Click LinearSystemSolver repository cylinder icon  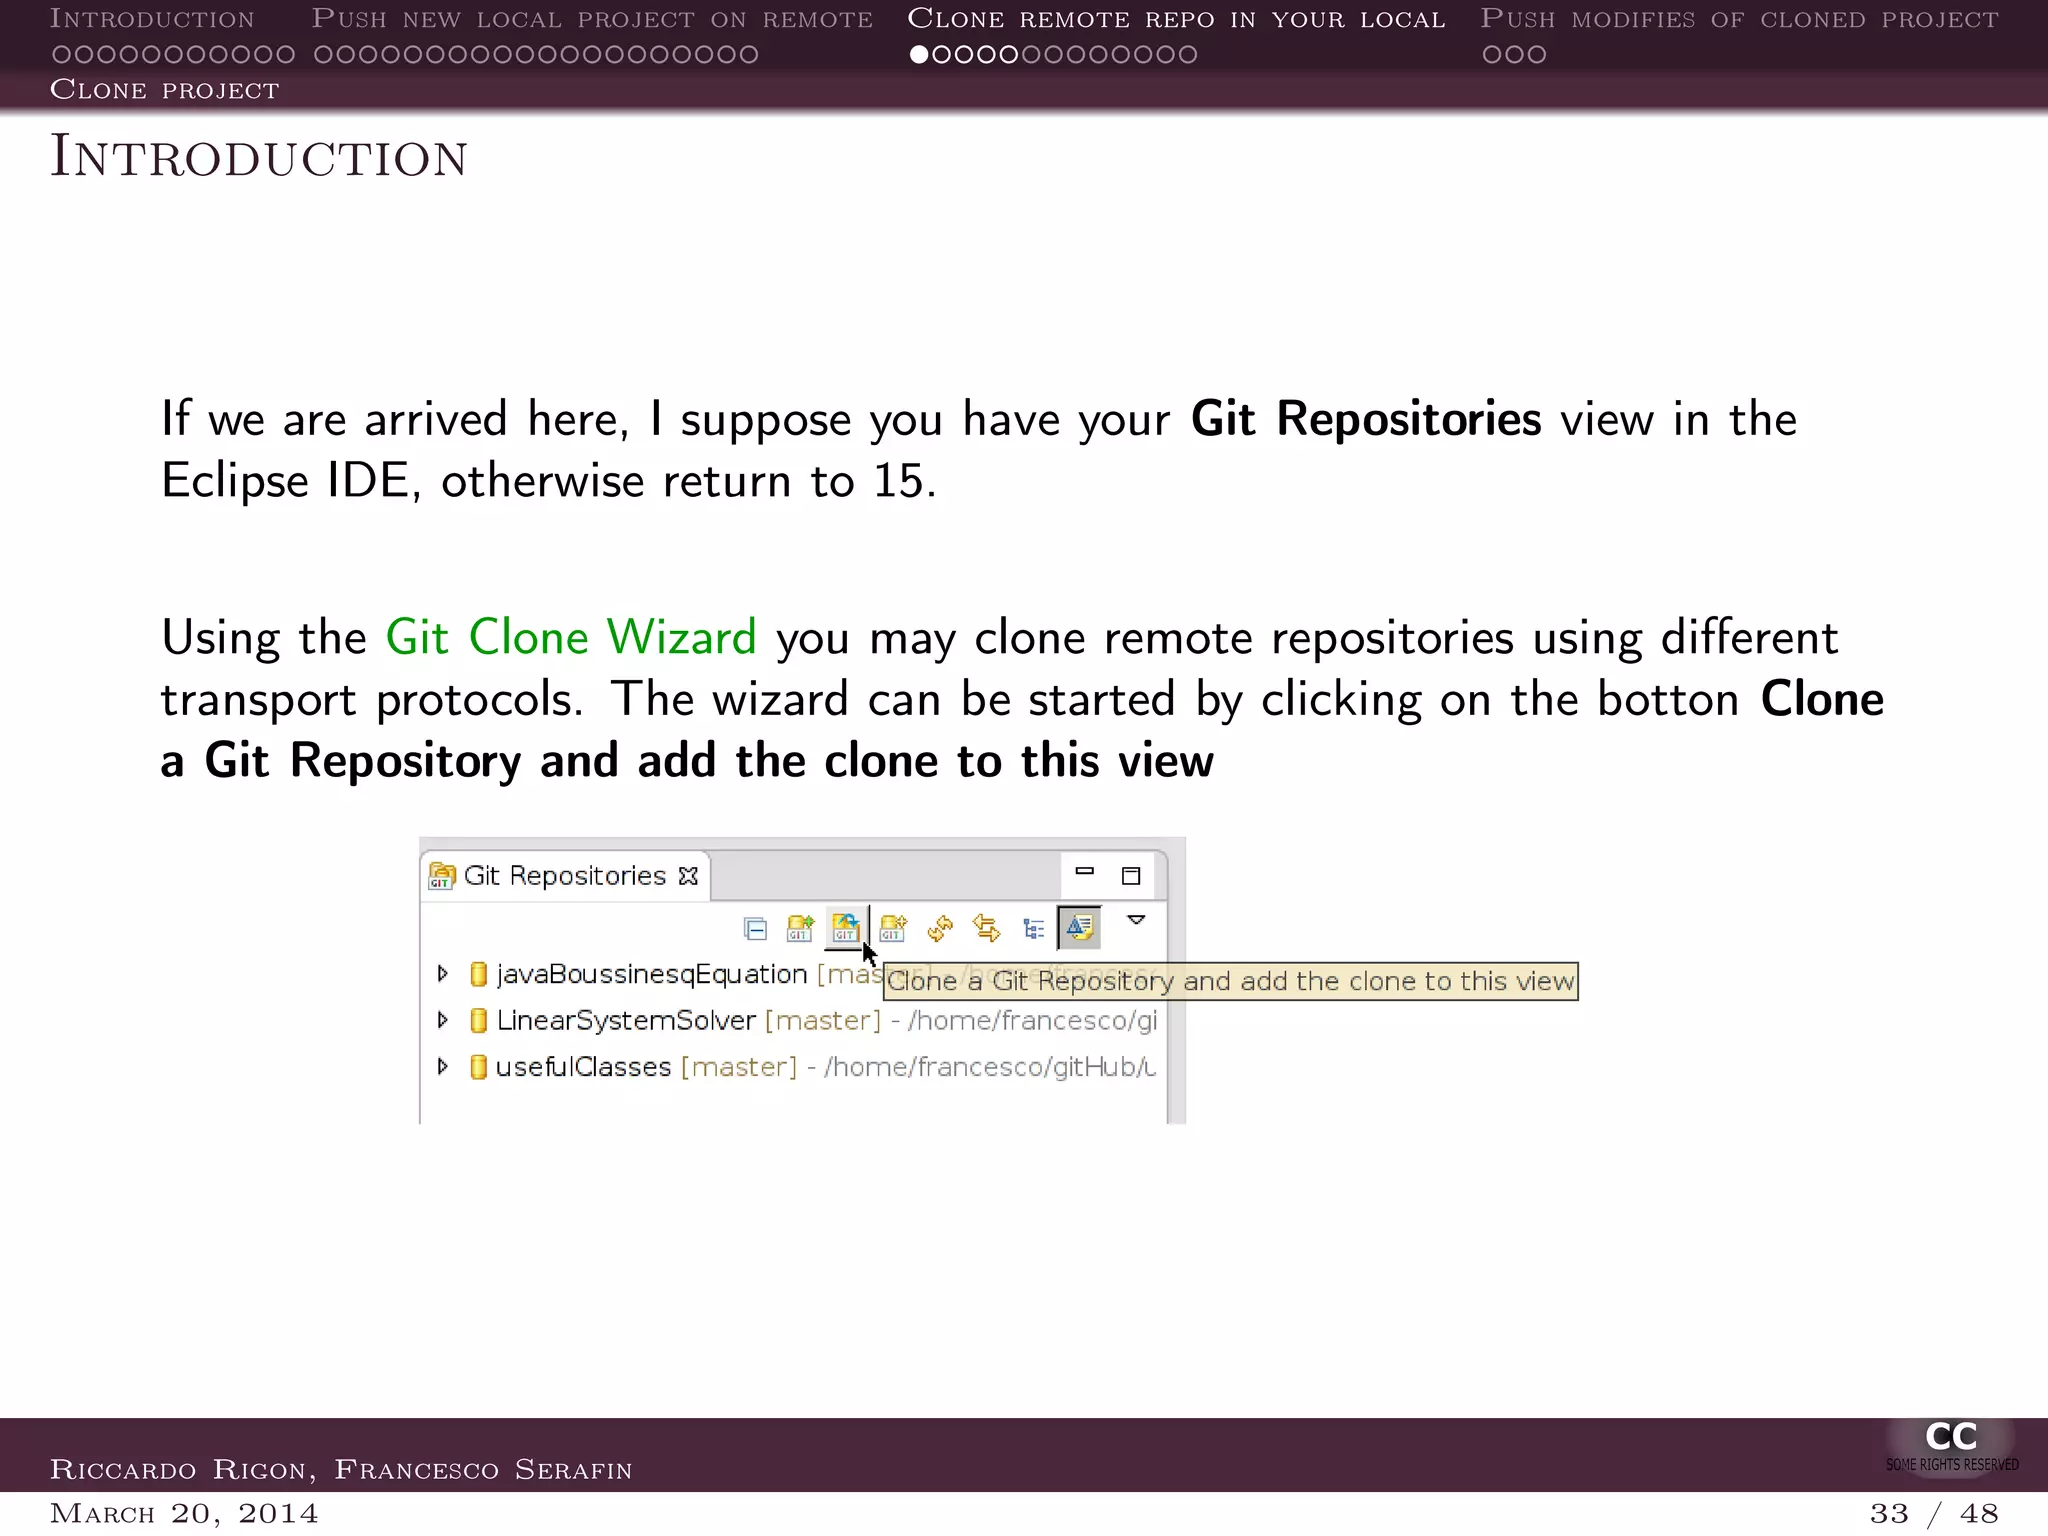point(478,1020)
